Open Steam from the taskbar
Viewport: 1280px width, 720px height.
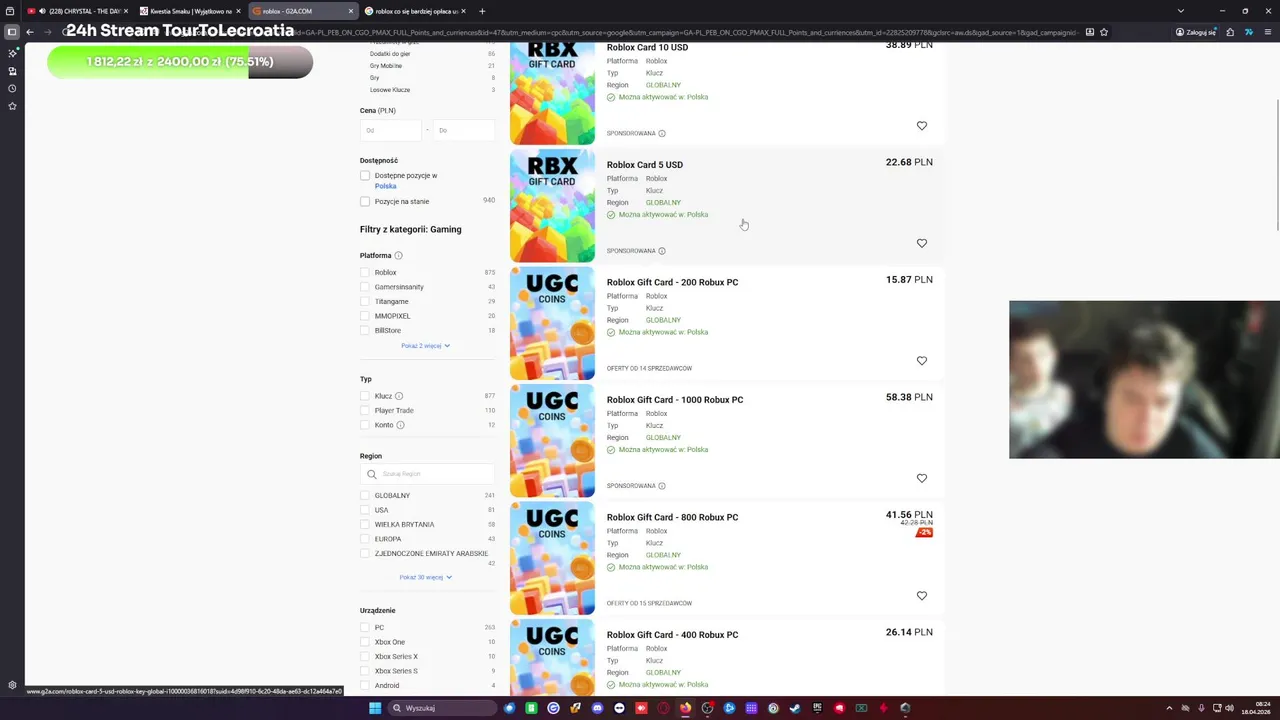pyautogui.click(x=795, y=708)
